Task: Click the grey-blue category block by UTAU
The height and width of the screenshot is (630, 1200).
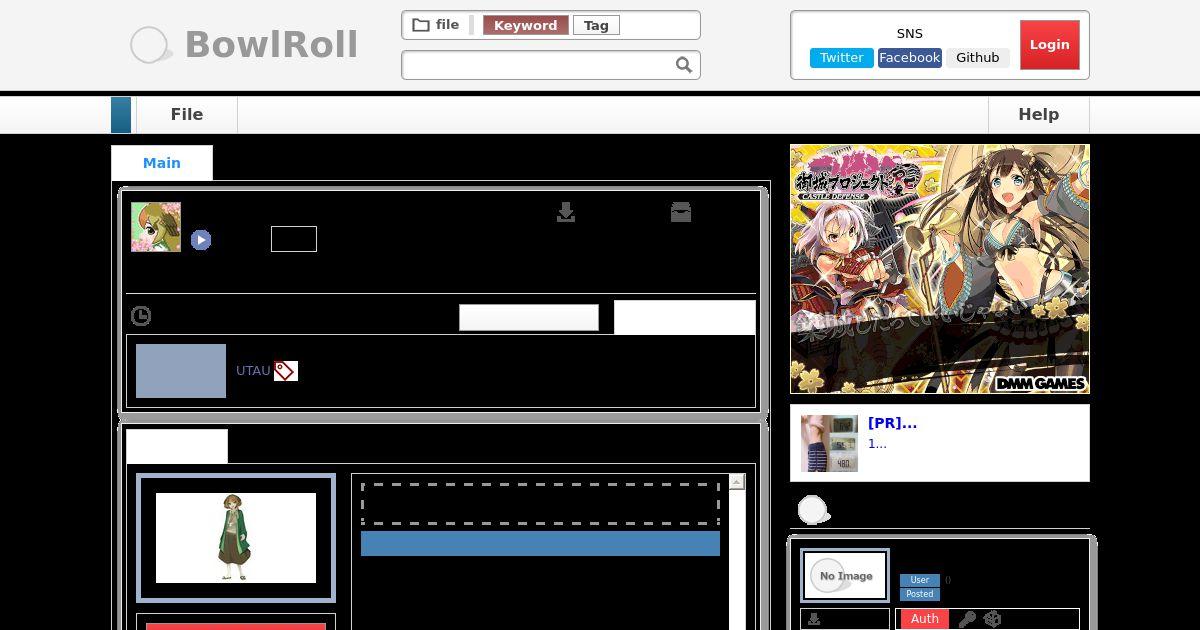Action: (x=181, y=371)
